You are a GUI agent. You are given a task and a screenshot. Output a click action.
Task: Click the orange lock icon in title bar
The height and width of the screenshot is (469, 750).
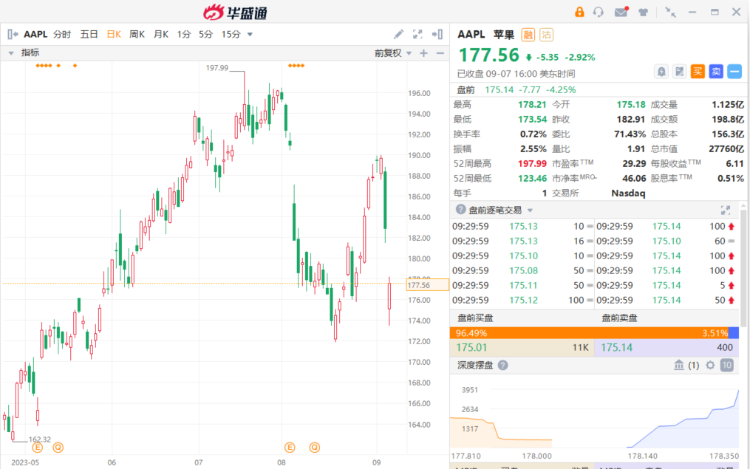point(579,12)
